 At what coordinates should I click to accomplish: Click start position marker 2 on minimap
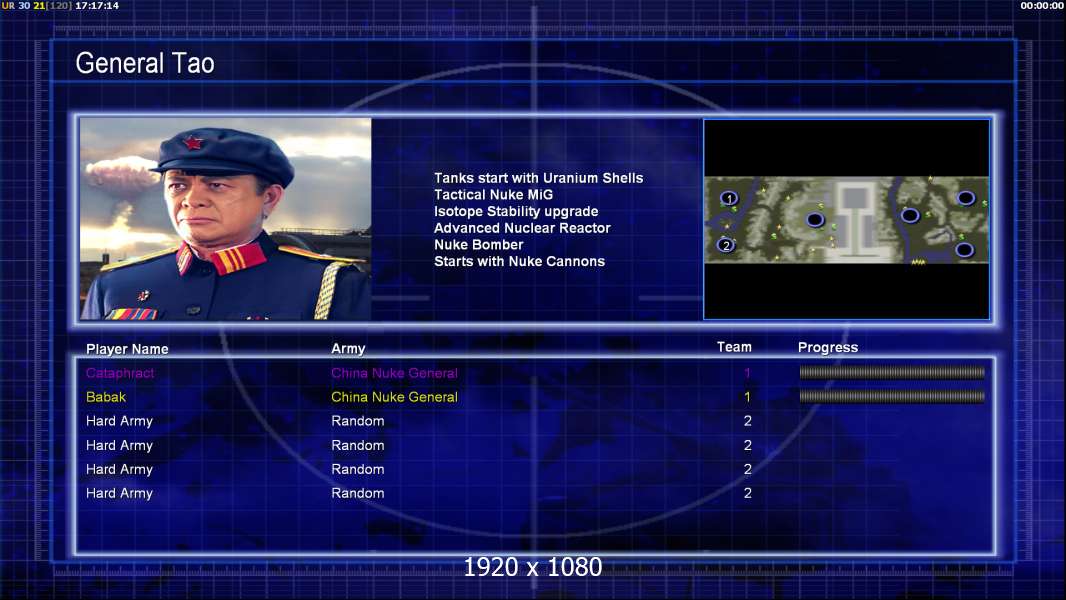point(726,245)
